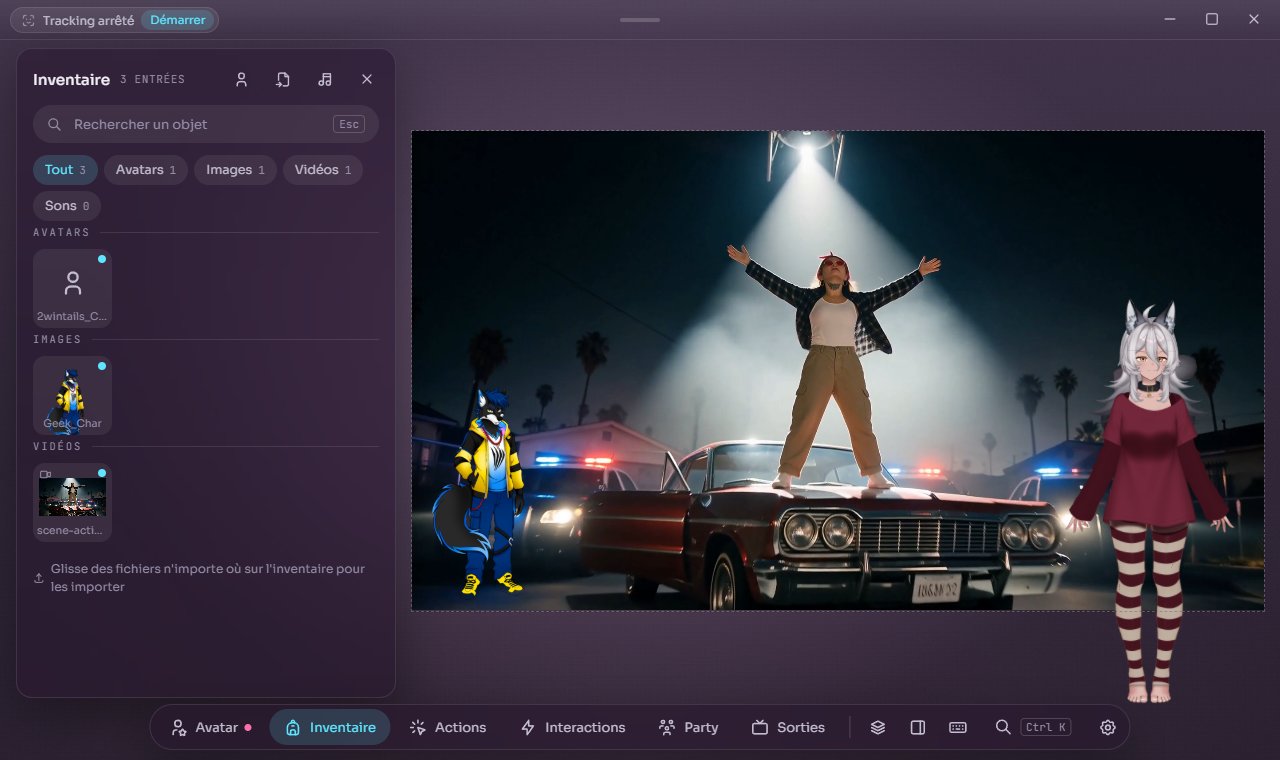Focus the 'Rechercher un objet' search field
This screenshot has height=760, width=1280.
tap(206, 124)
